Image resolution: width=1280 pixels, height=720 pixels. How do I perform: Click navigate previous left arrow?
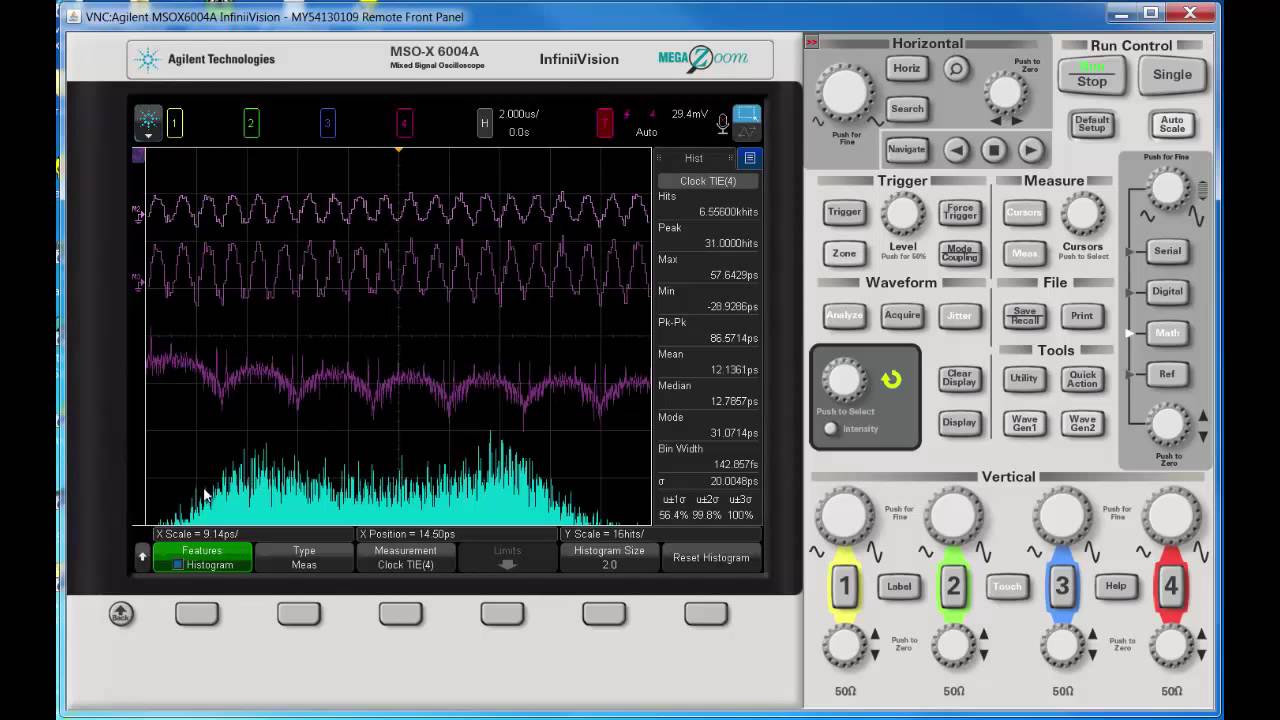pos(956,151)
